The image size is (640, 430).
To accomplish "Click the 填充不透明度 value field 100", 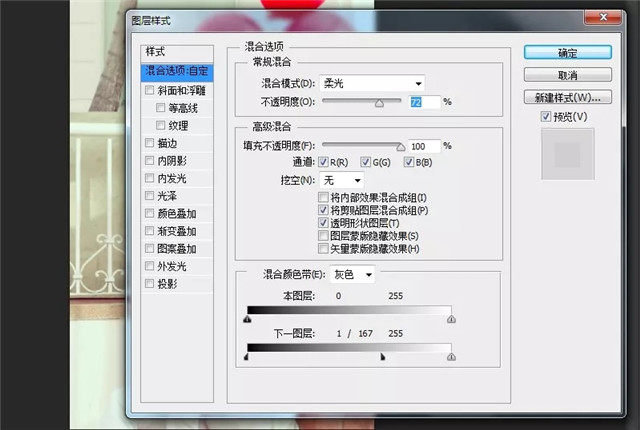I will pyautogui.click(x=424, y=146).
